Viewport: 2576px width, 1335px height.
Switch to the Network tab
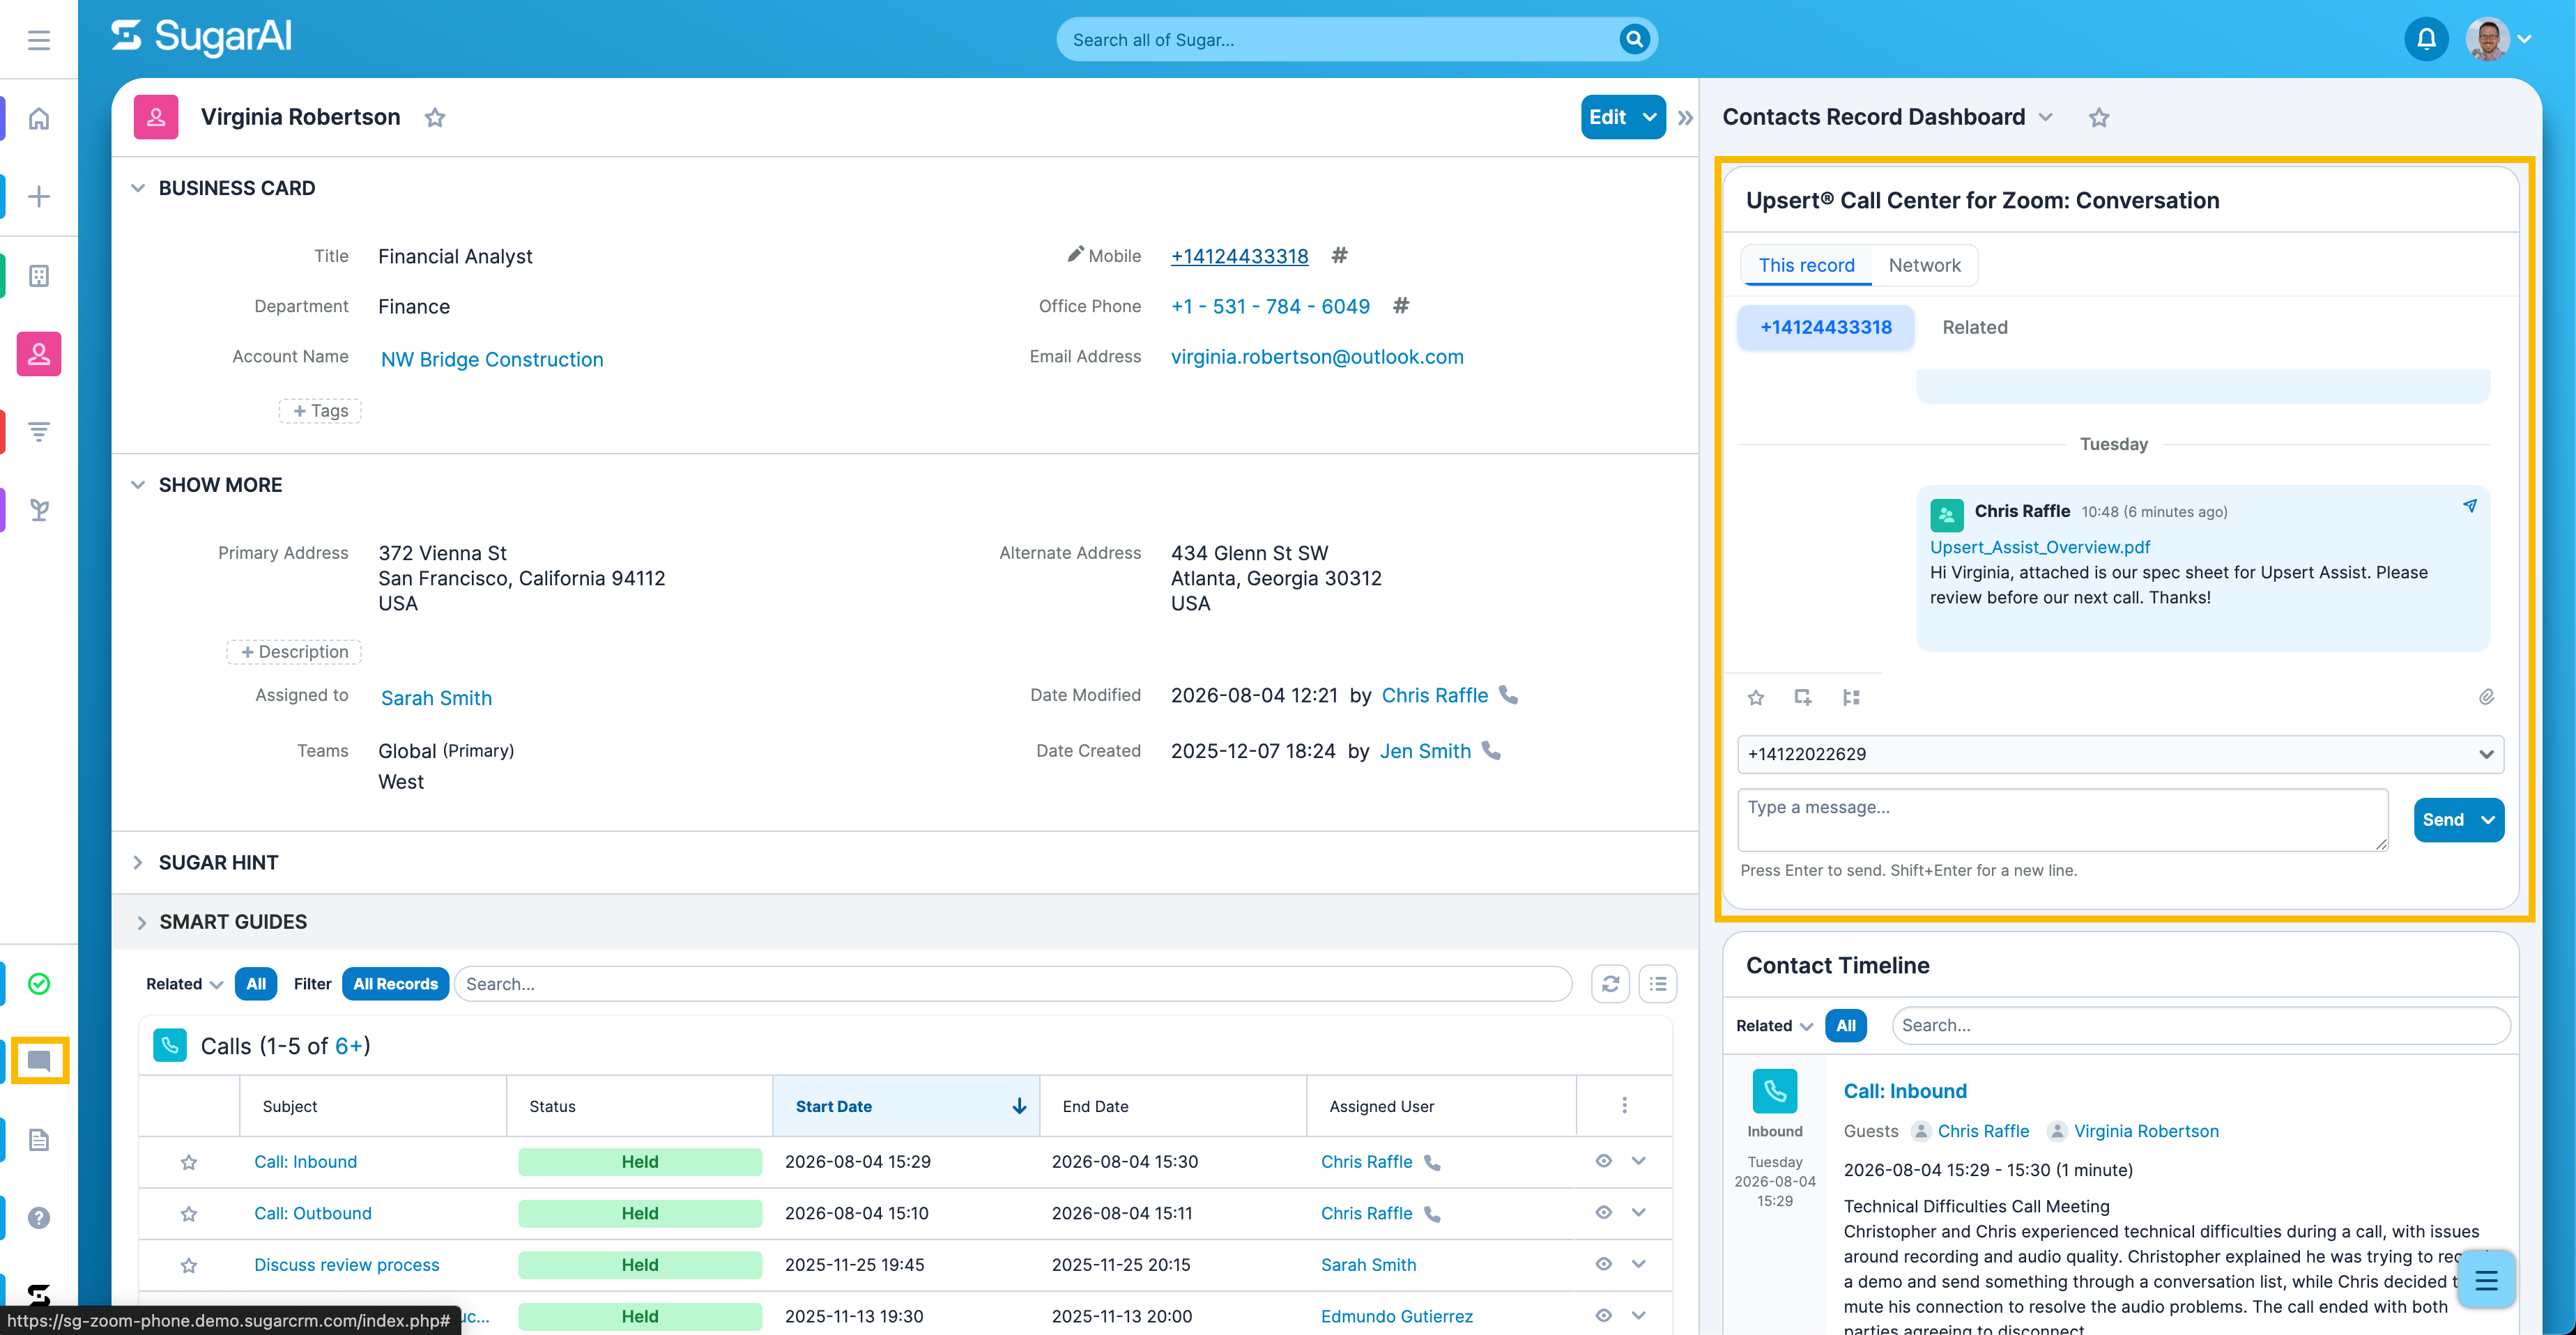1924,265
